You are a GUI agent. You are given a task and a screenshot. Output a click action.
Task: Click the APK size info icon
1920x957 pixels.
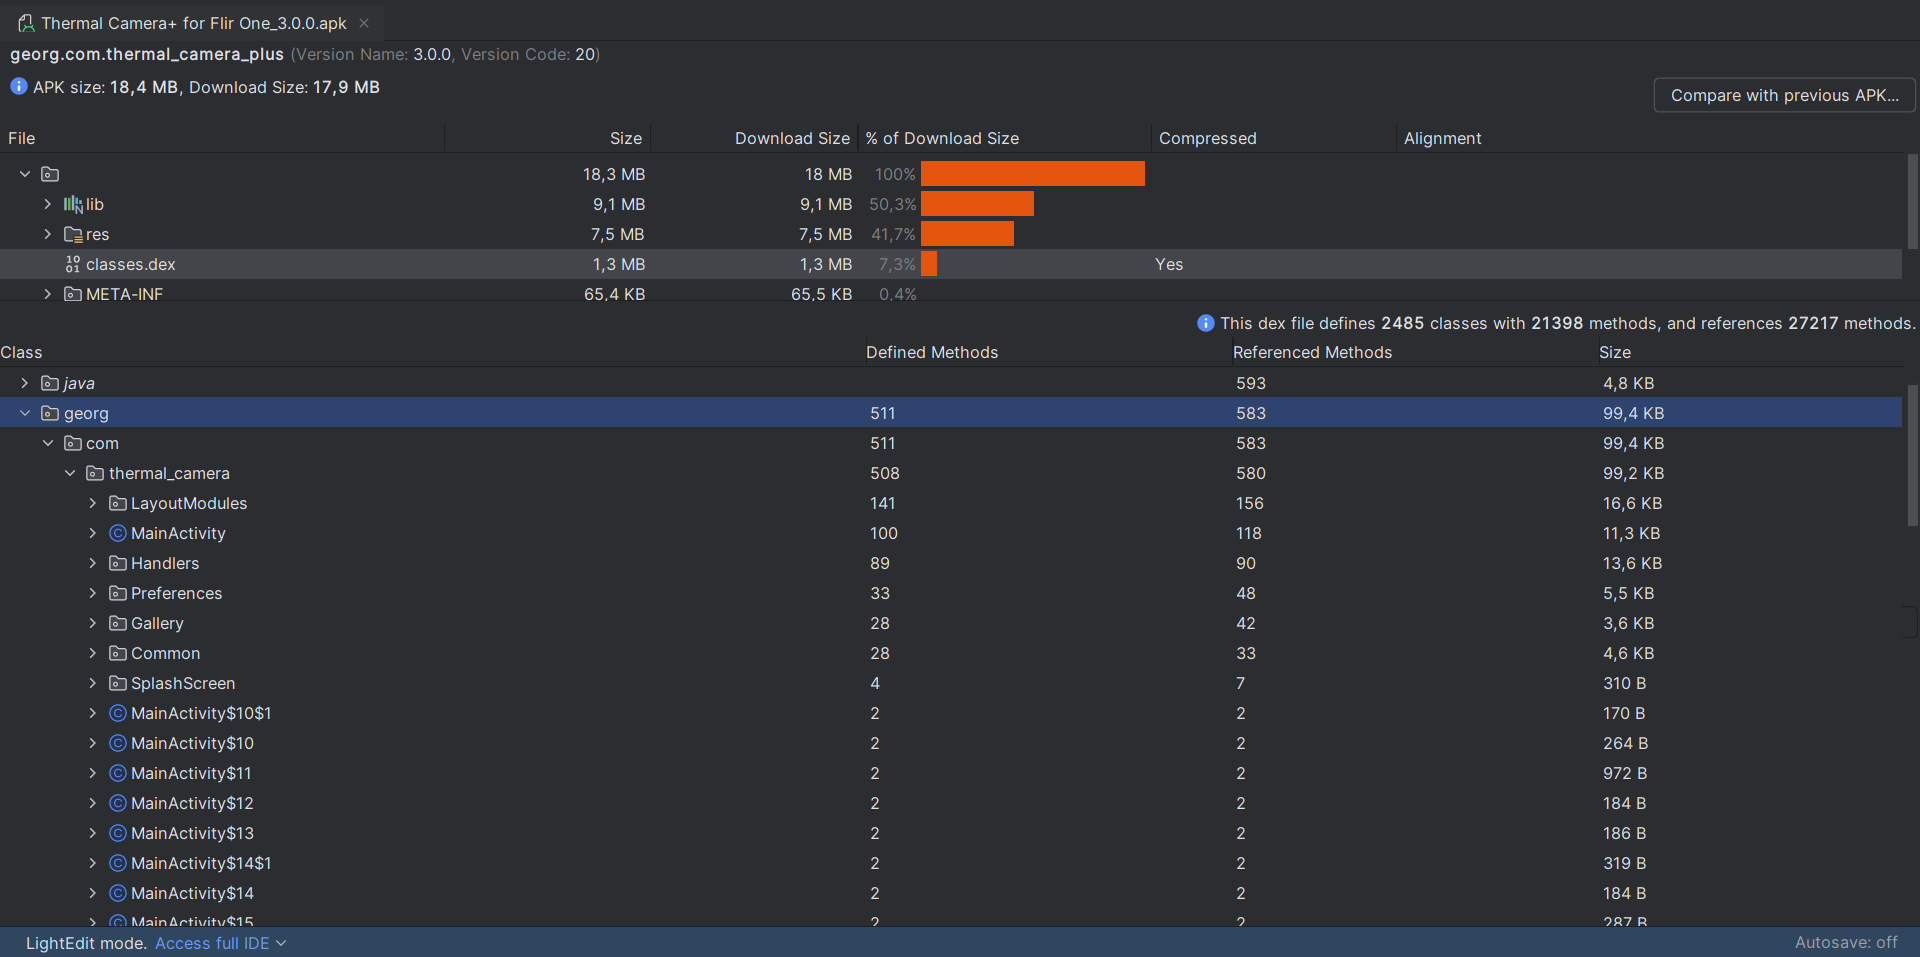18,87
